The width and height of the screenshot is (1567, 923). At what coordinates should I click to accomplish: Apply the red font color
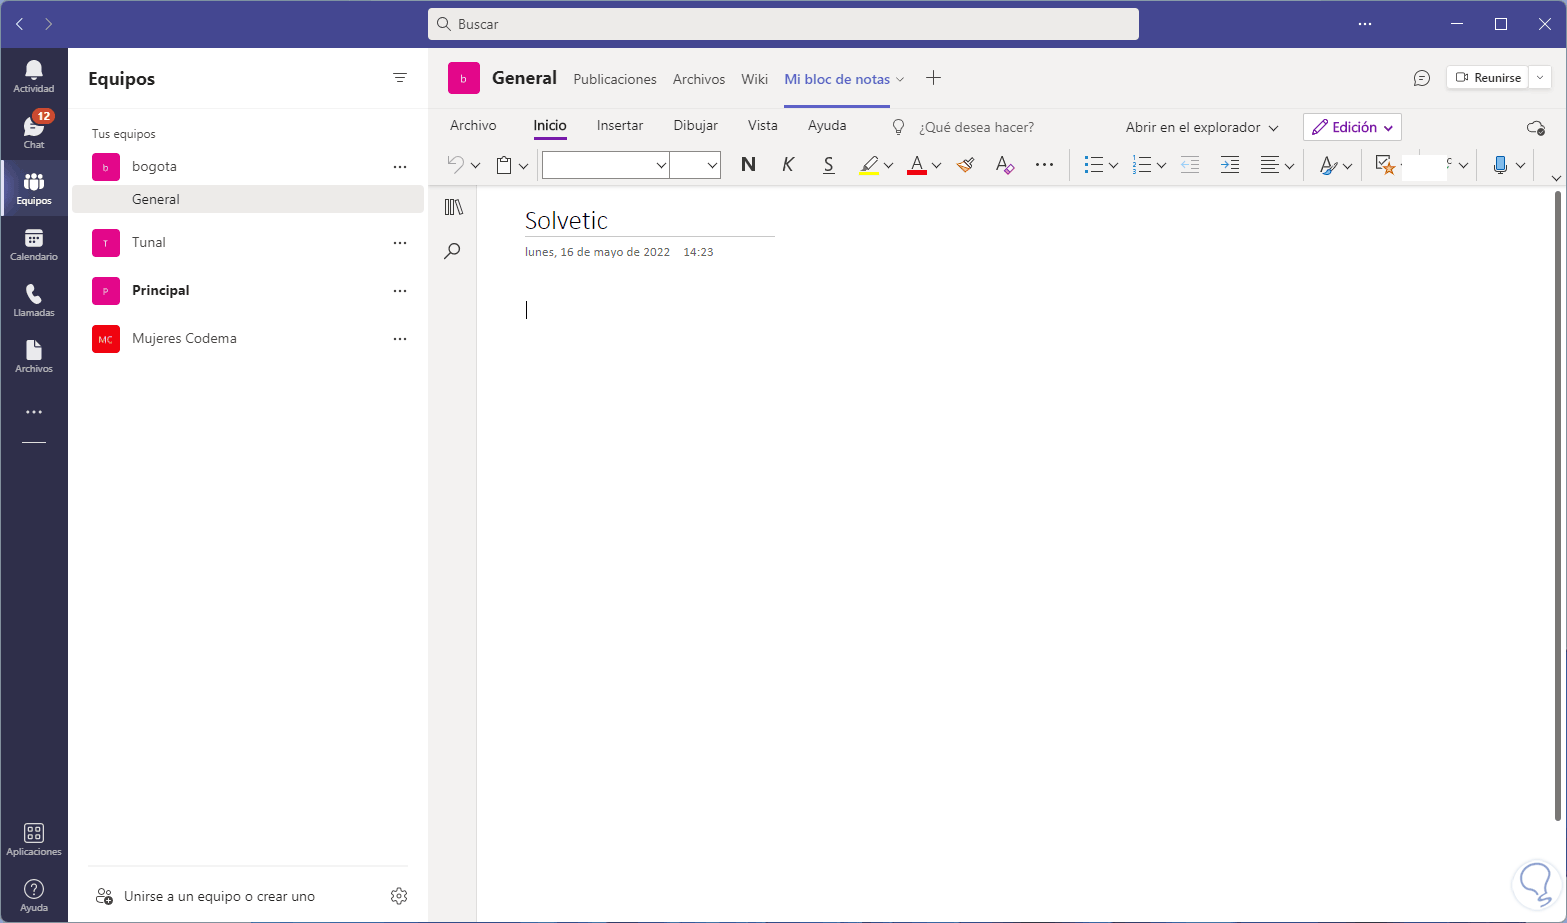coord(917,165)
